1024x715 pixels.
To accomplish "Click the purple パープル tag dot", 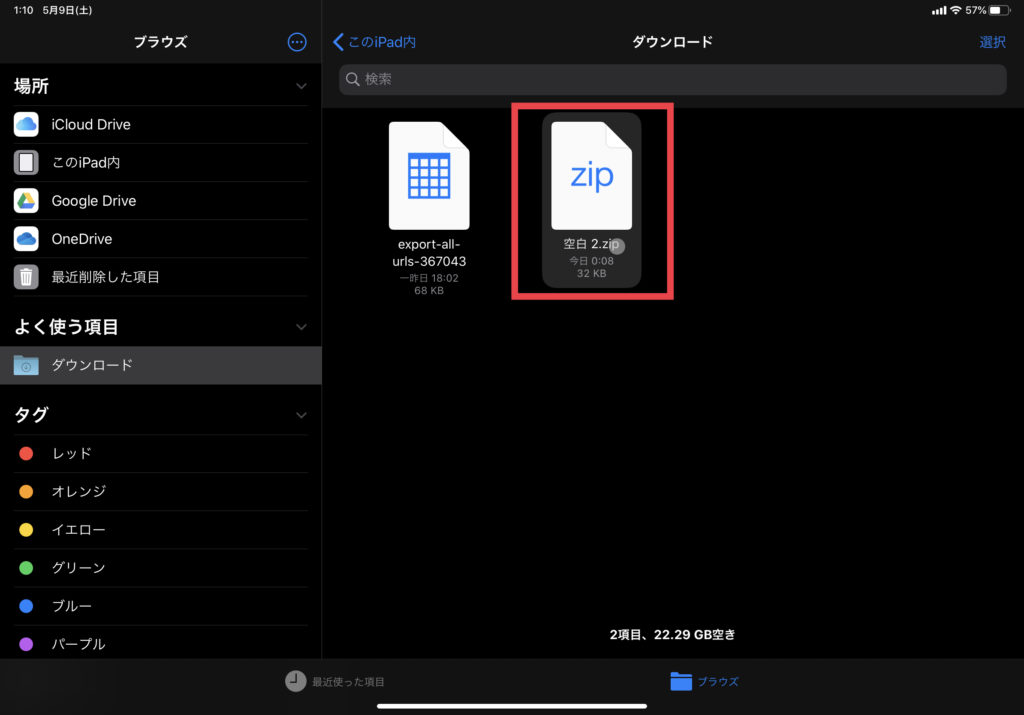I will click(26, 644).
